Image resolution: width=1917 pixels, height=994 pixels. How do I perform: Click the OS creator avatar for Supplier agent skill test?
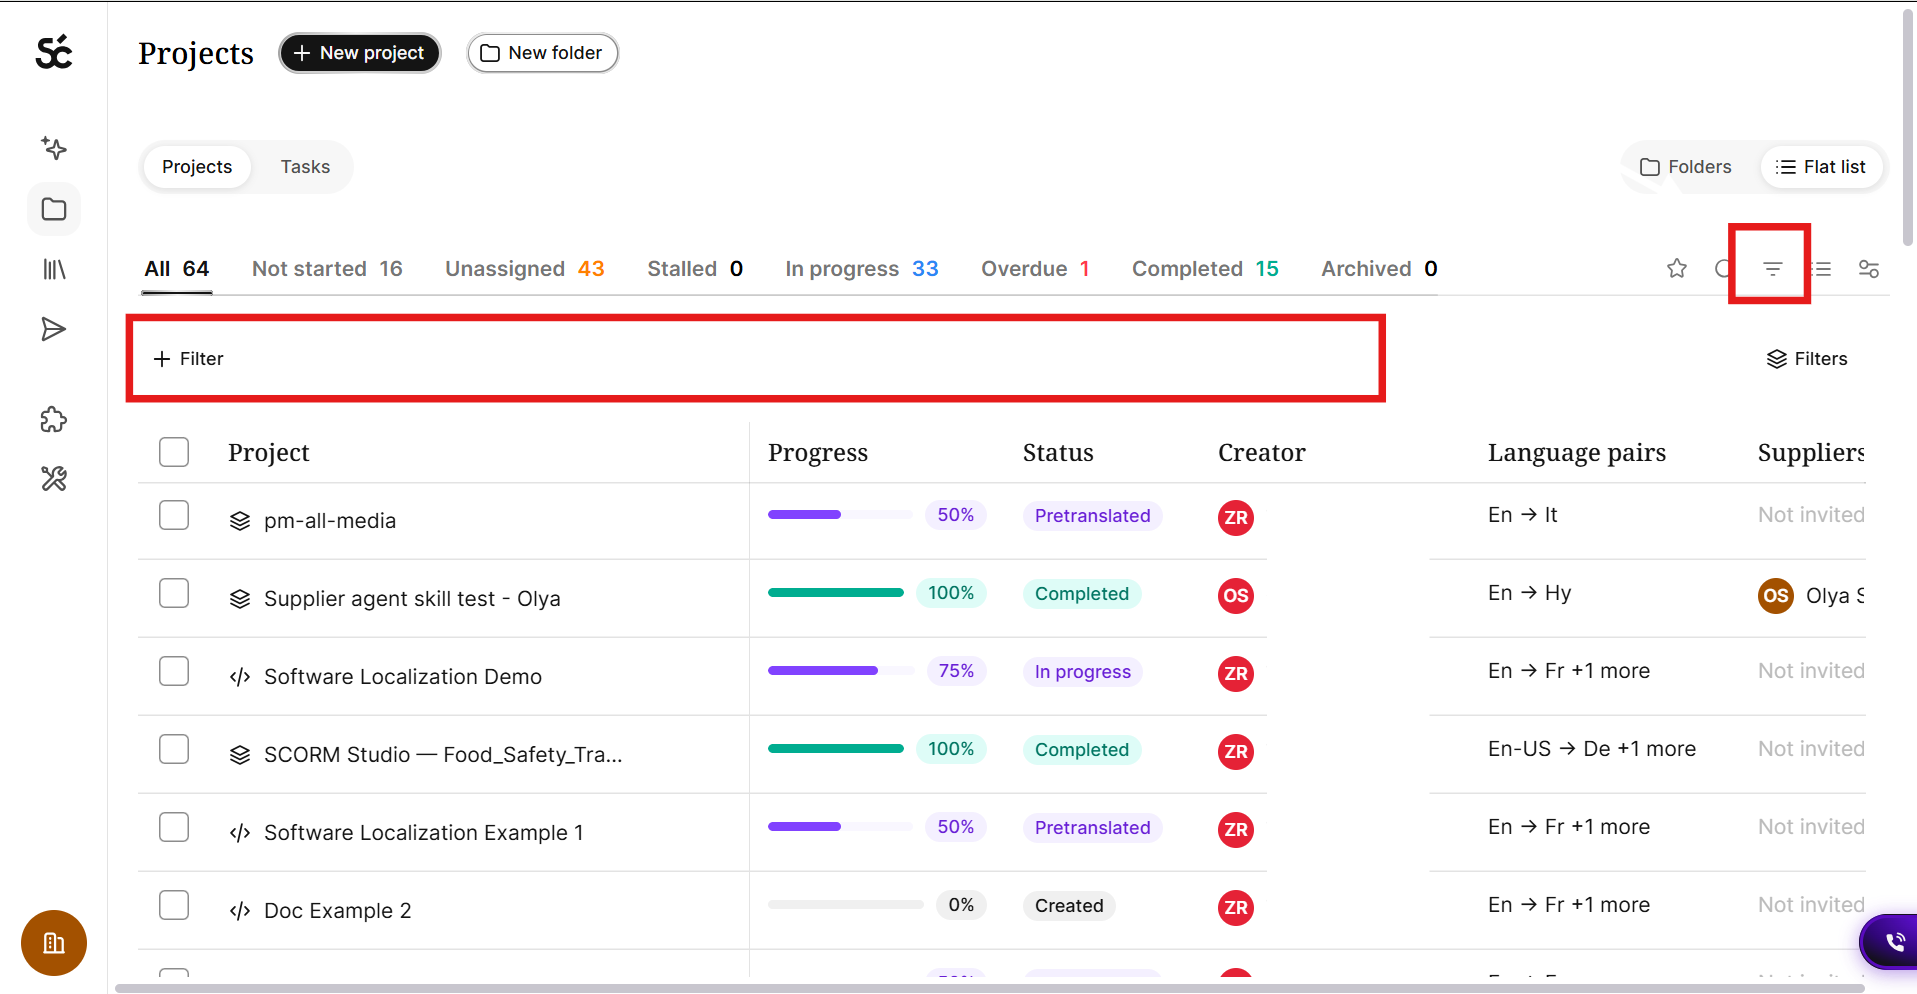1236,595
